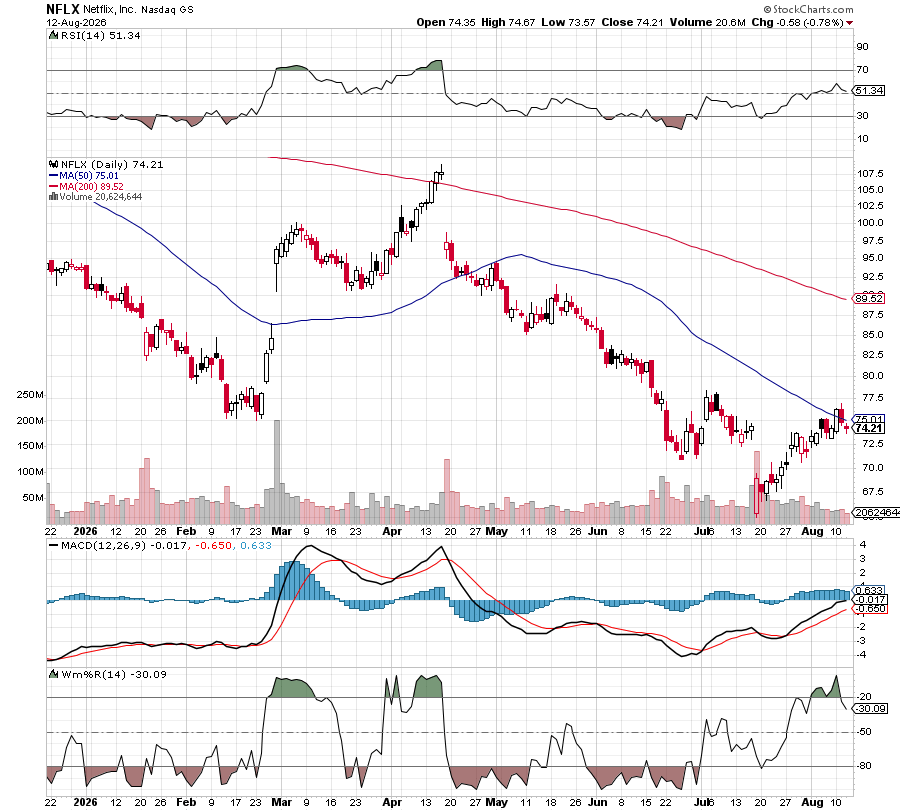Click the 'Chg -0.58 (-0.78%)' value
Screen dimensions: 900x811
pyautogui.click(x=797, y=22)
